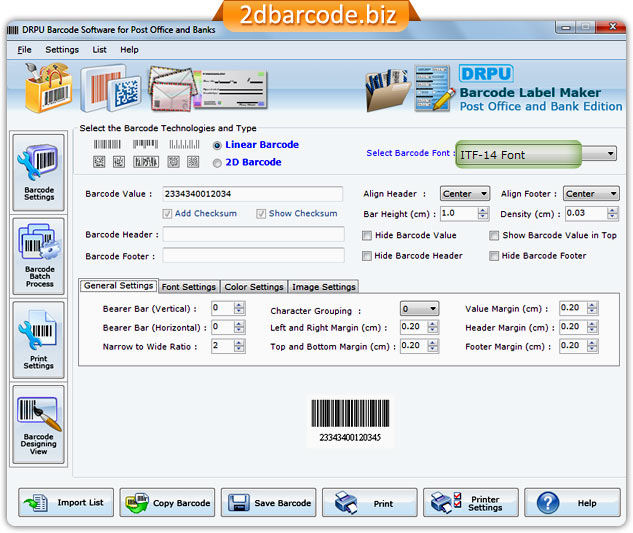Switch to Font Settings tab
This screenshot has height=533, width=633.
tap(189, 287)
